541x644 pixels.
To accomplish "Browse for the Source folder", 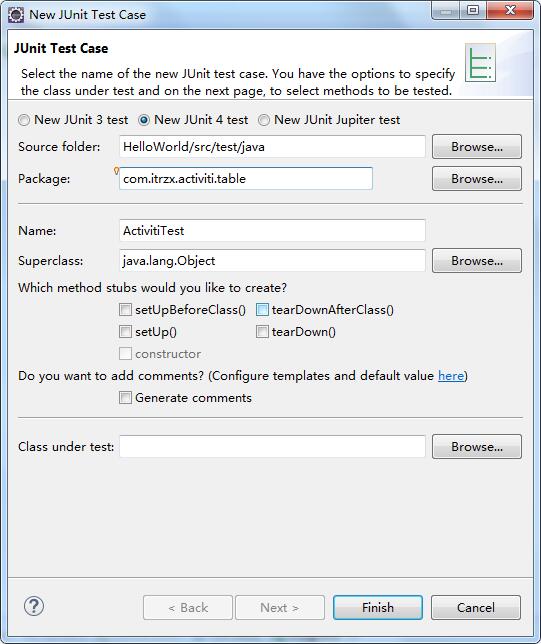I will tap(477, 147).
